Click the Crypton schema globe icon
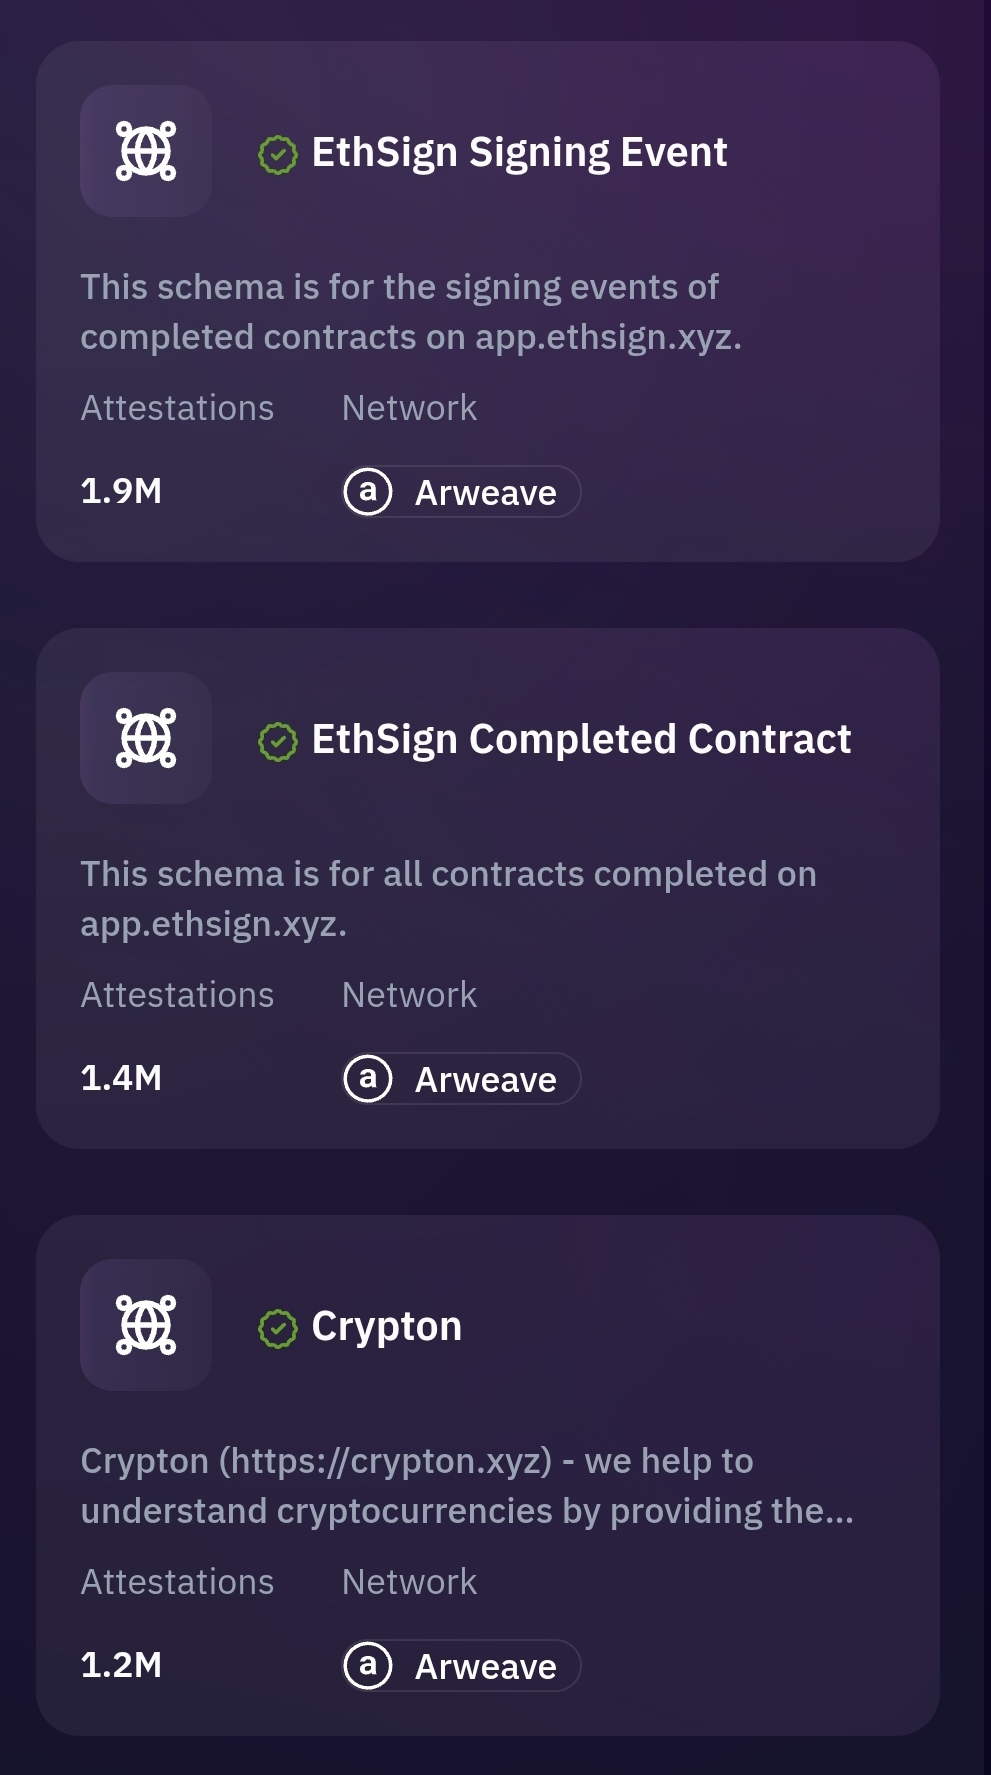The height and width of the screenshot is (1775, 991). point(146,1325)
